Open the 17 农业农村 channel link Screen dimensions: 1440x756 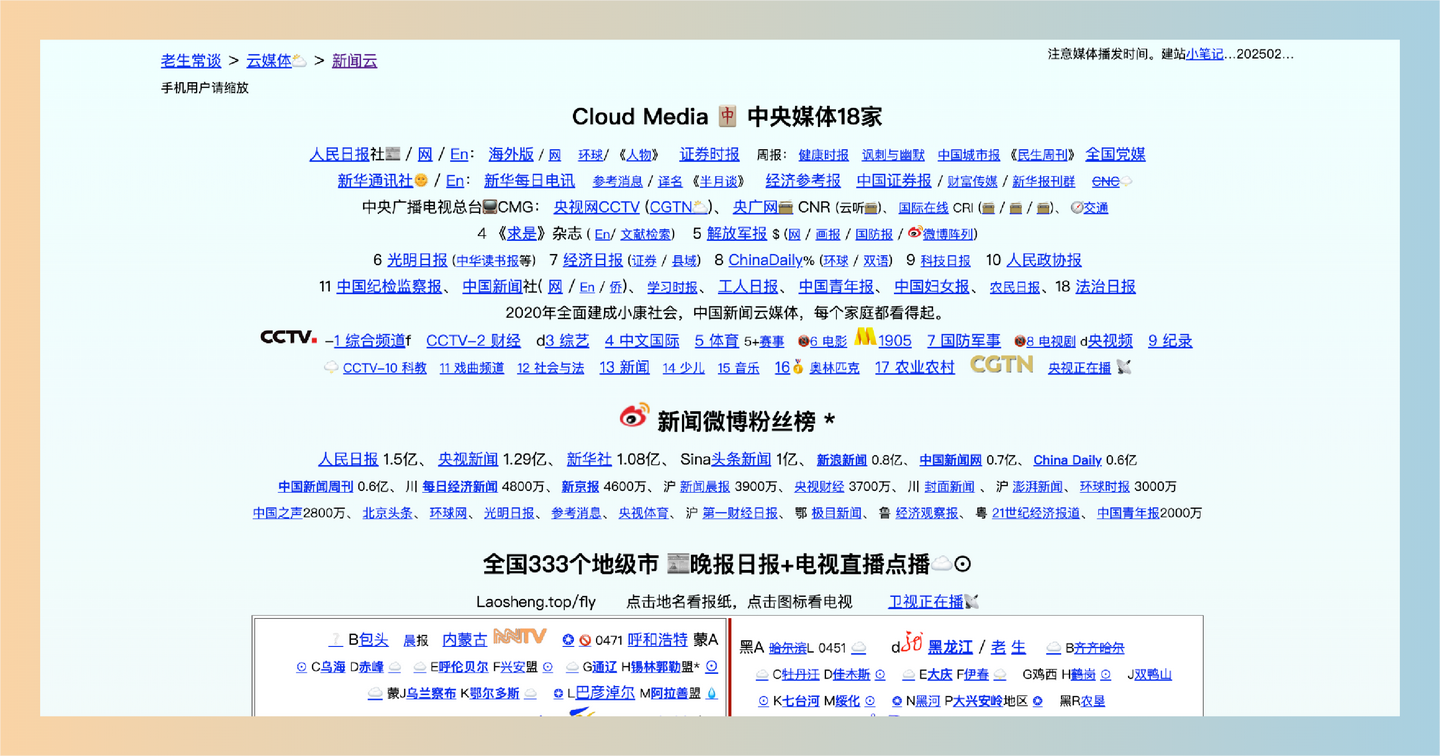(x=915, y=367)
